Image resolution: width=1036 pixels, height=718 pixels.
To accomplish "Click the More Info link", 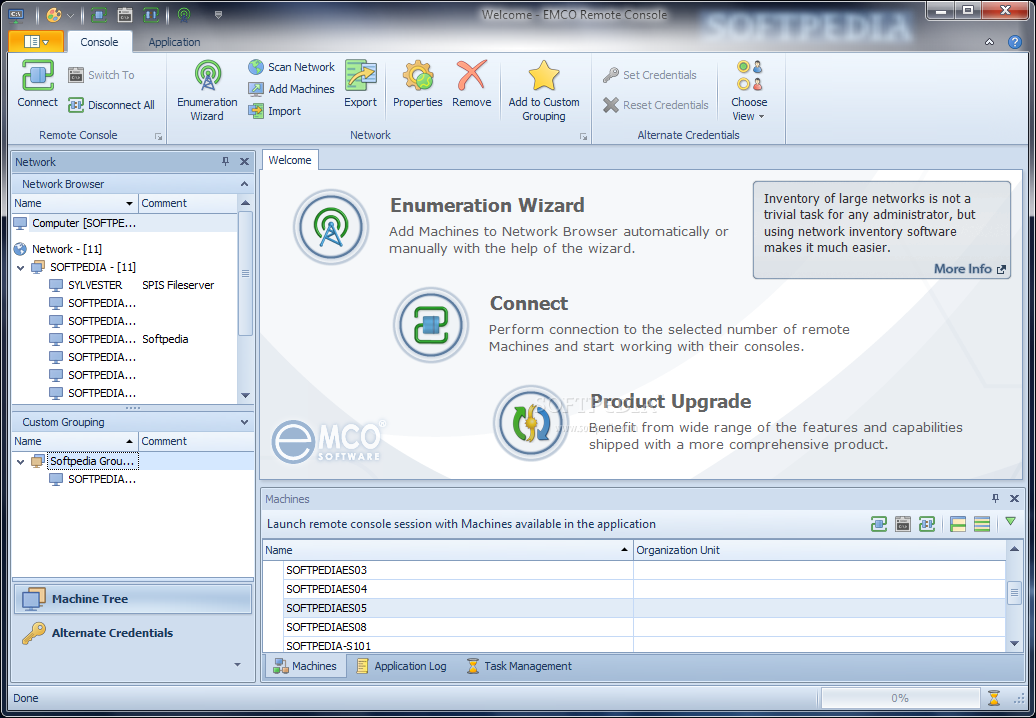I will coord(969,268).
